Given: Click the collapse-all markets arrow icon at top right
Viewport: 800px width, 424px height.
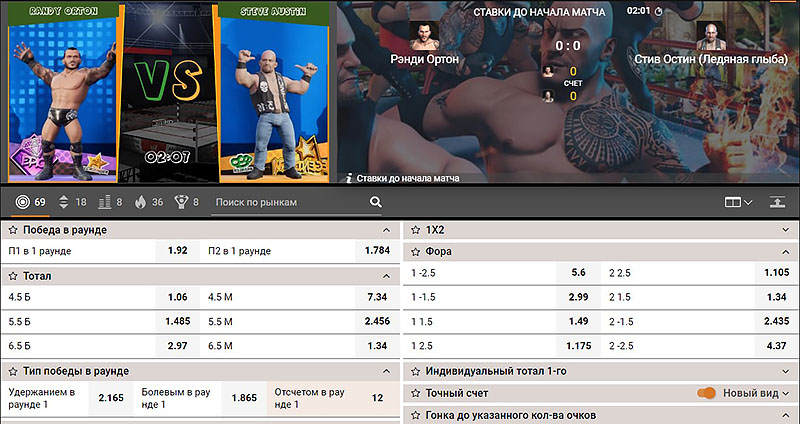Looking at the screenshot, I should (x=777, y=202).
